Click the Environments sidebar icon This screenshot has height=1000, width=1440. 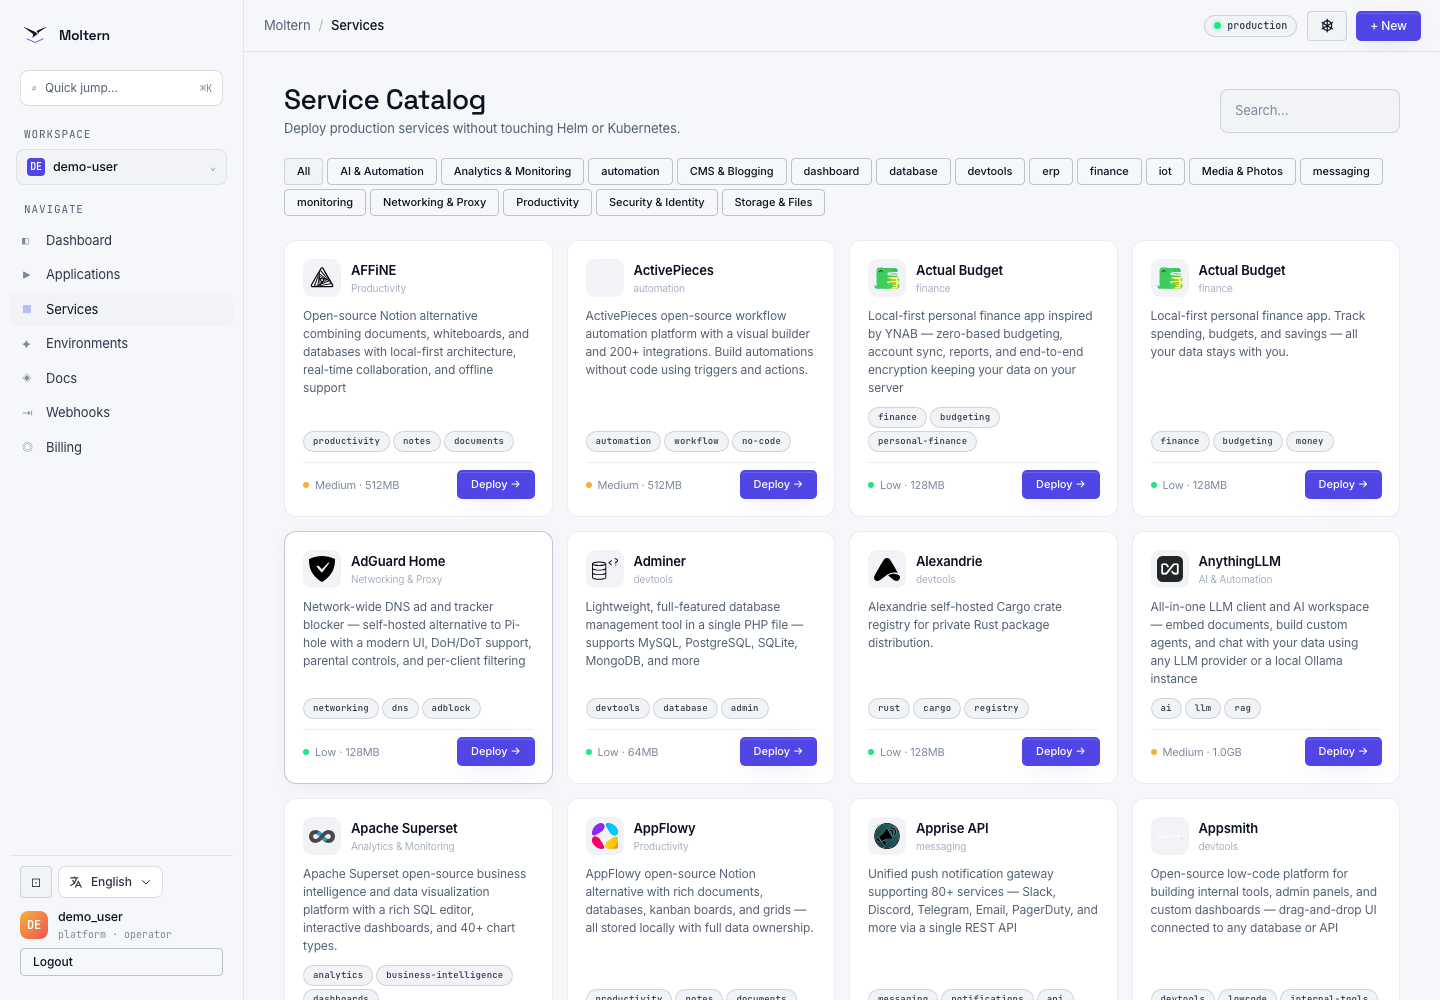(27, 344)
